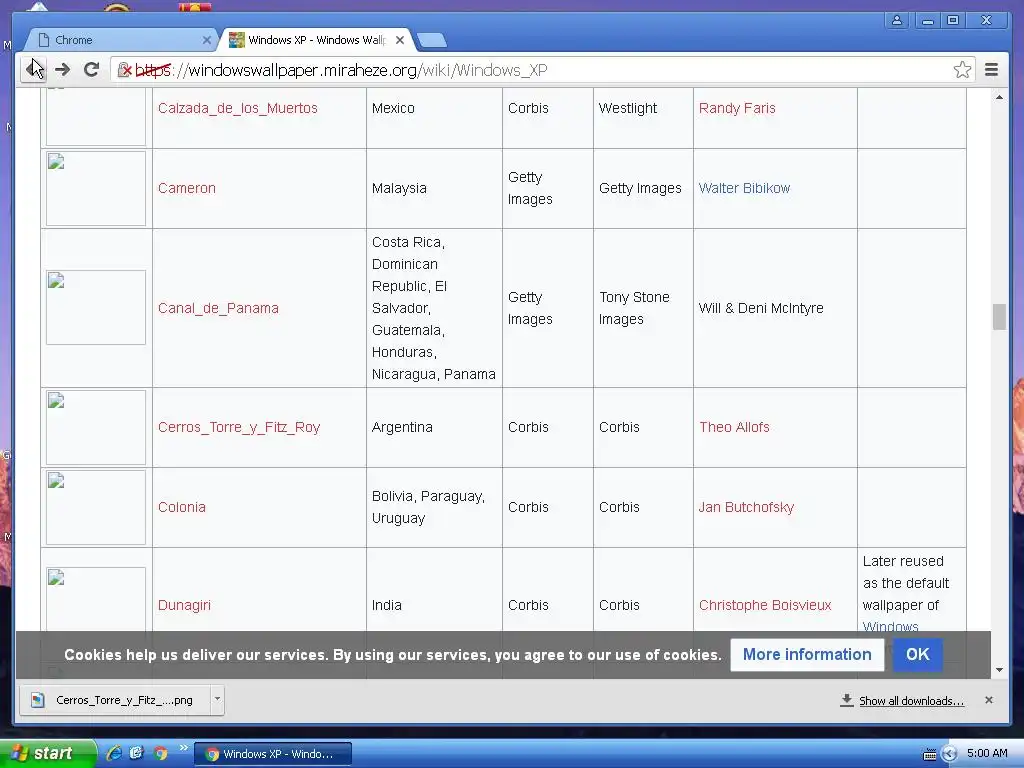Bookmark this page with the star icon
1024x768 pixels.
point(961,70)
